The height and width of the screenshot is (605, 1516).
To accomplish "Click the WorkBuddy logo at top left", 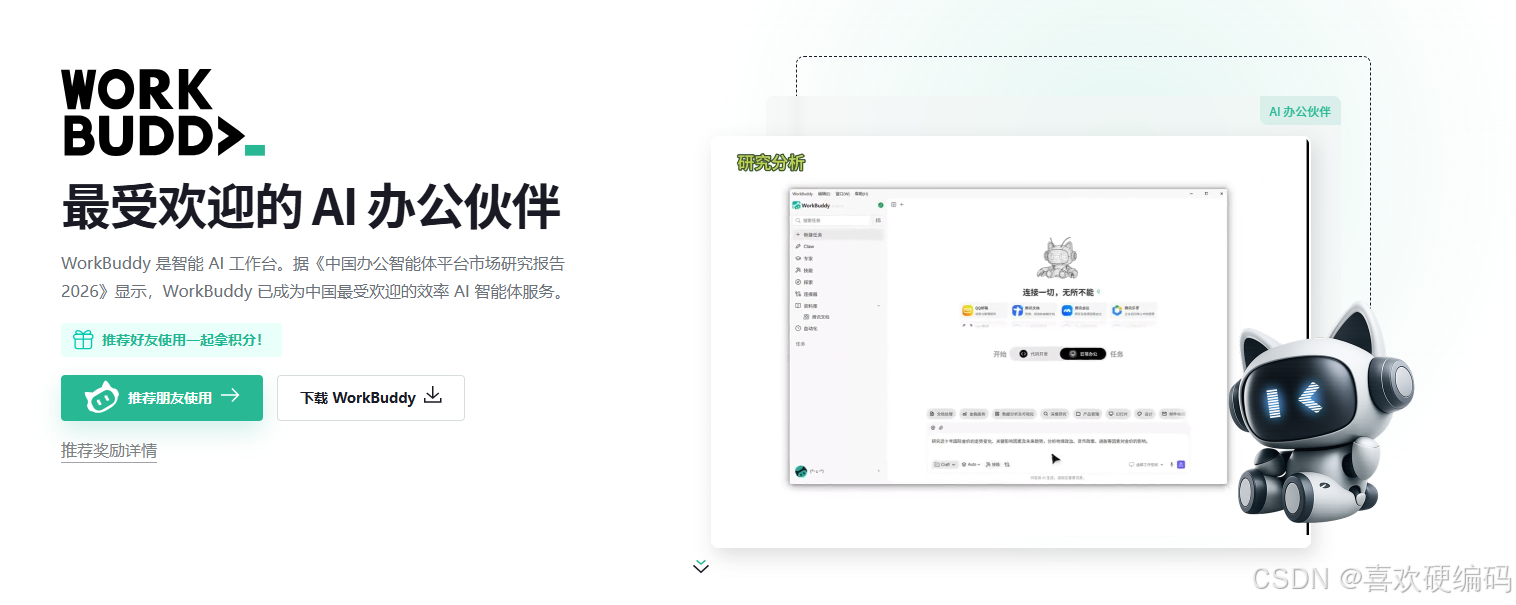I will click(163, 112).
